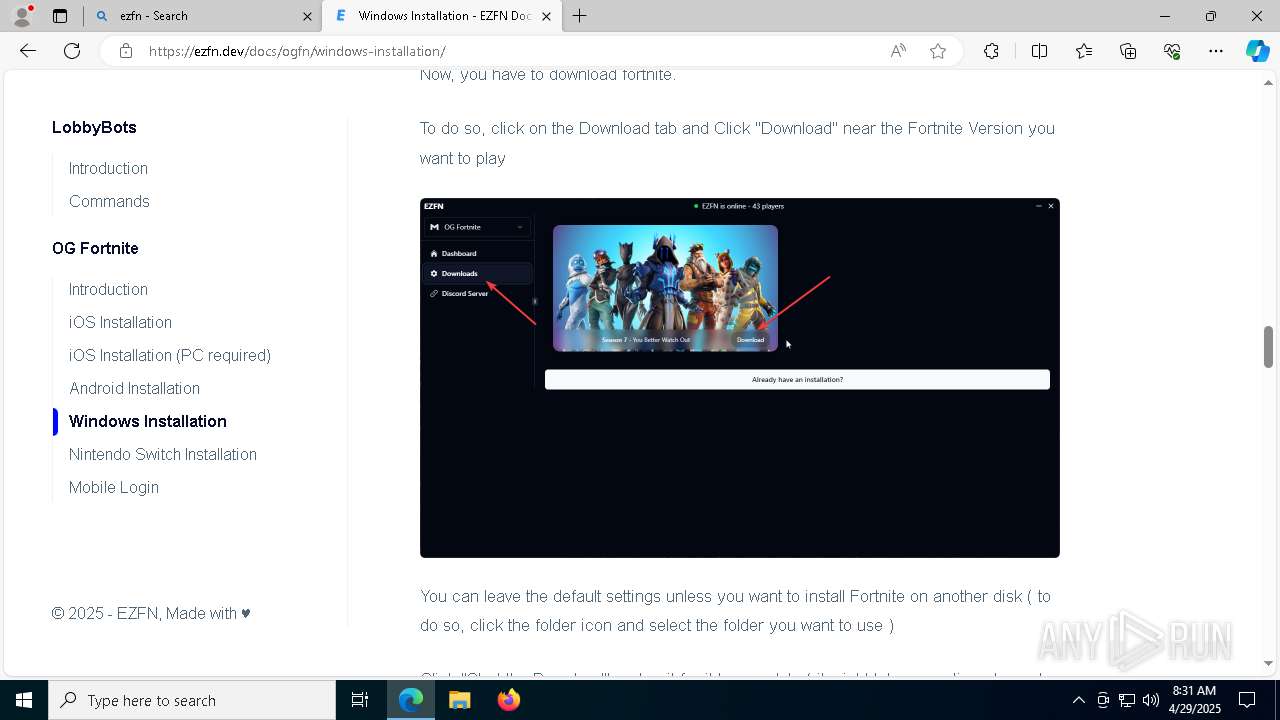
Task: Close the ezfn - Search tab
Action: click(307, 16)
